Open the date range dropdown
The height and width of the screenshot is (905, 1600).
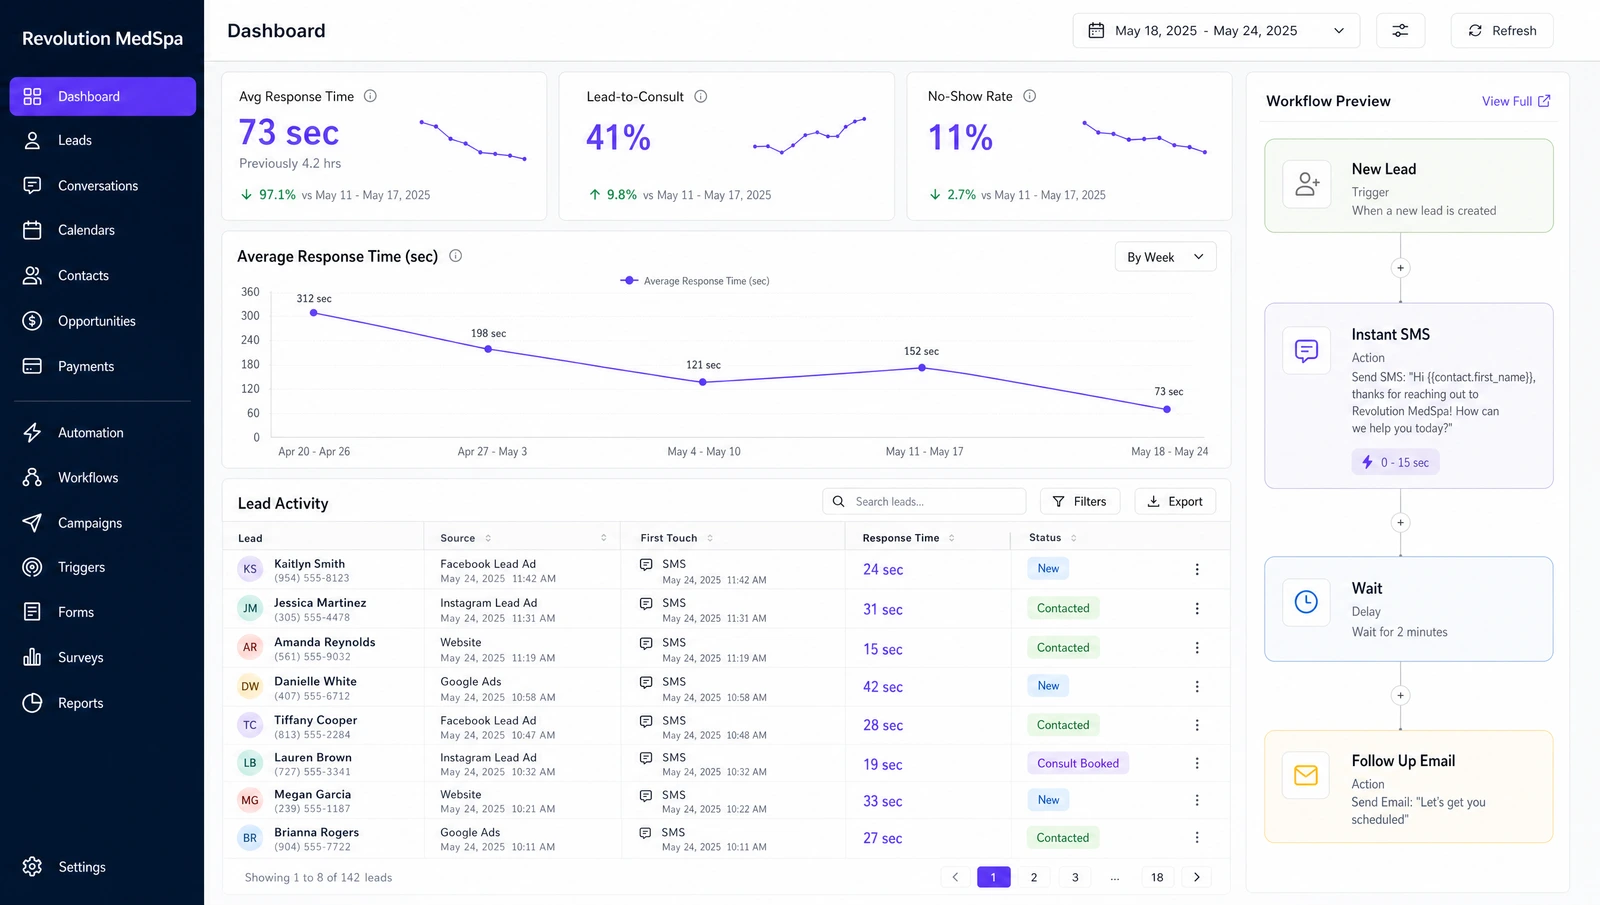pyautogui.click(x=1216, y=31)
